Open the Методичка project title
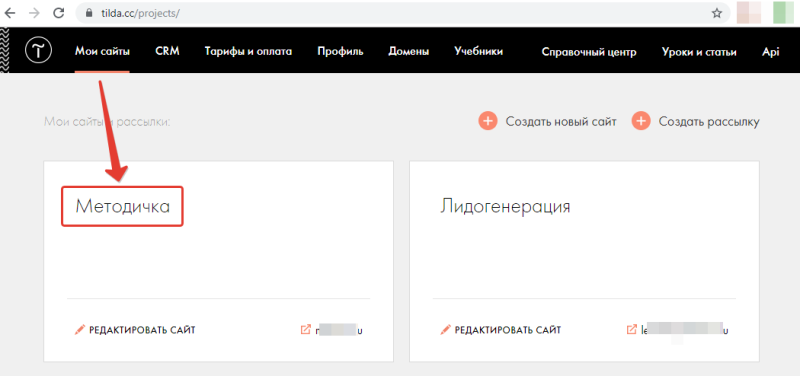The width and height of the screenshot is (800, 376). [x=122, y=206]
